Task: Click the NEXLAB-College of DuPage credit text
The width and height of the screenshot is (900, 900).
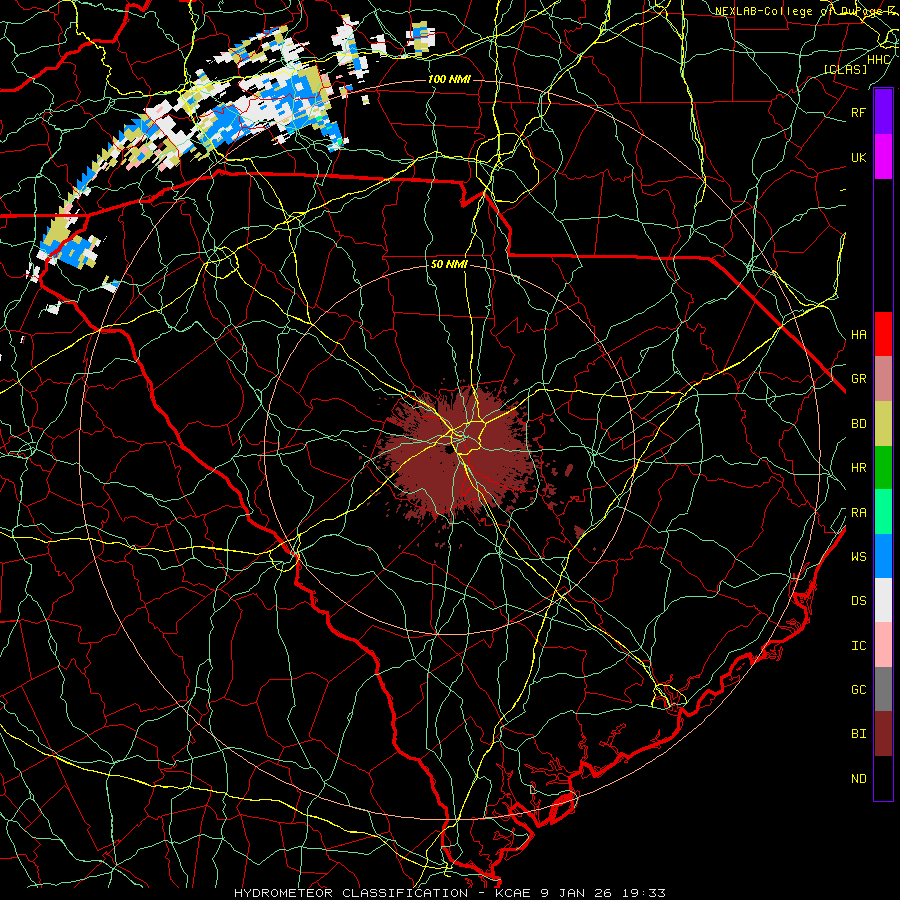Action: point(804,11)
